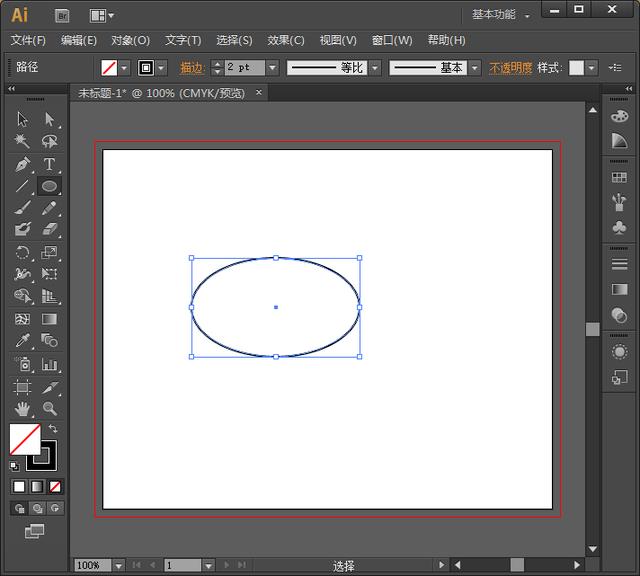The image size is (640, 576).
Task: Select the Eraser tool
Action: (x=49, y=229)
